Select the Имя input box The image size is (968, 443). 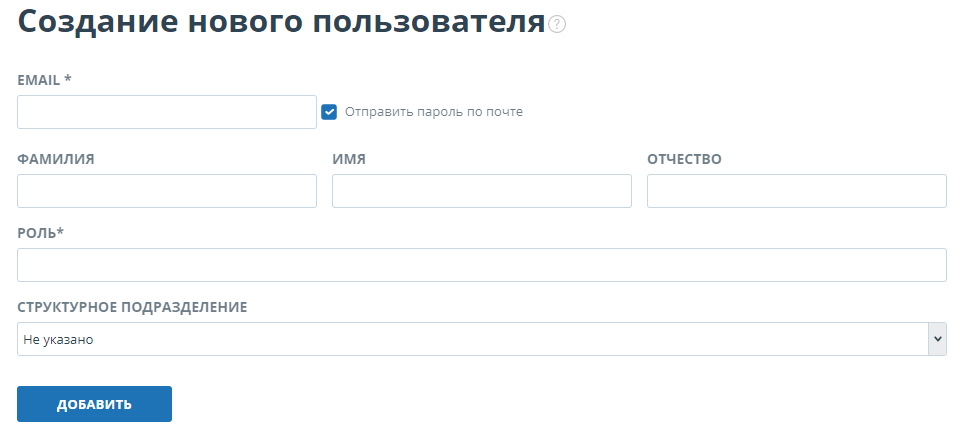481,191
